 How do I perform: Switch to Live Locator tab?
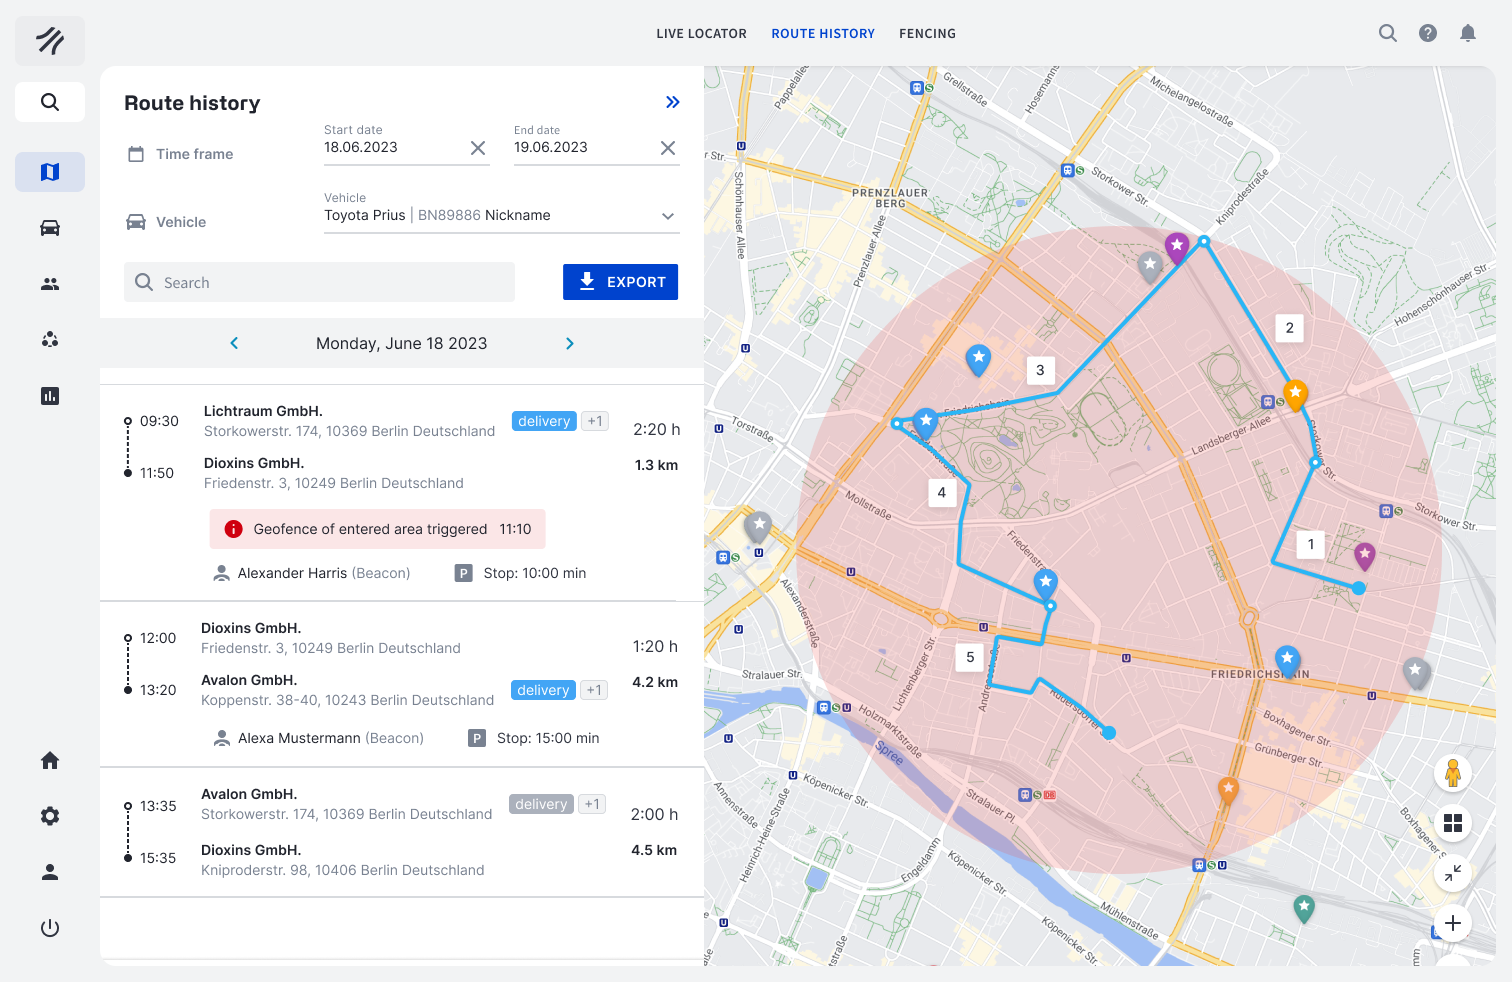pos(701,34)
